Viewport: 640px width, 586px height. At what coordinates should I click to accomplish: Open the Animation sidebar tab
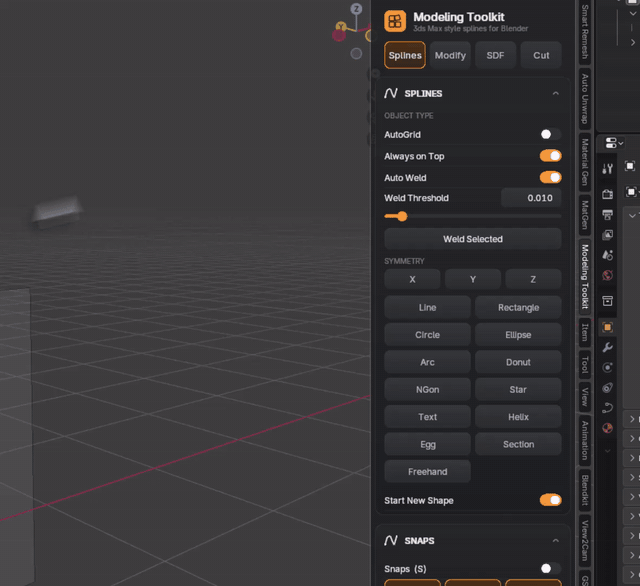pyautogui.click(x=585, y=440)
